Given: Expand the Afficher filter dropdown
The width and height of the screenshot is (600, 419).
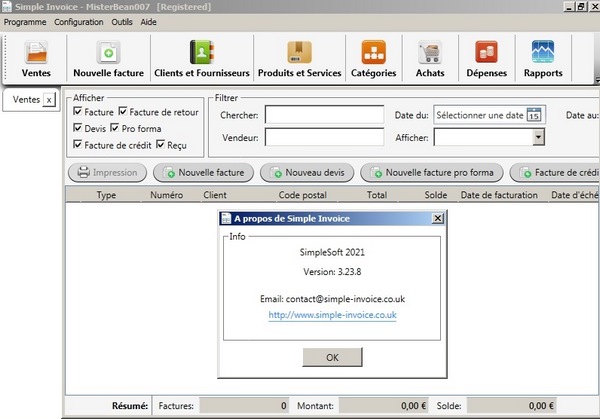Looking at the screenshot, I should pyautogui.click(x=538, y=137).
